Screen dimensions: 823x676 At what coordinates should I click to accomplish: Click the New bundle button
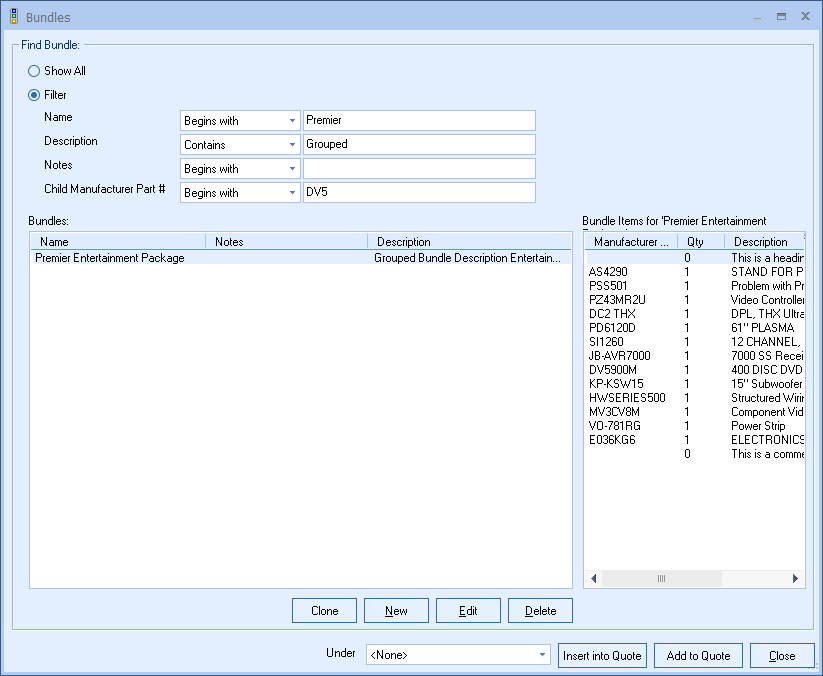396,611
